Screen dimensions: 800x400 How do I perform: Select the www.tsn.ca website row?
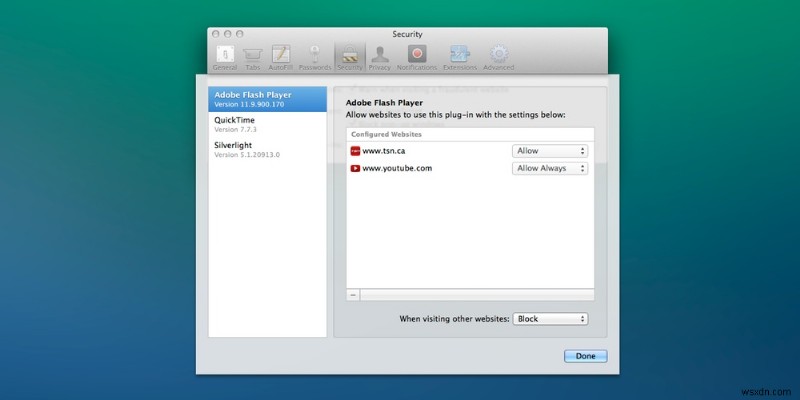click(470, 151)
